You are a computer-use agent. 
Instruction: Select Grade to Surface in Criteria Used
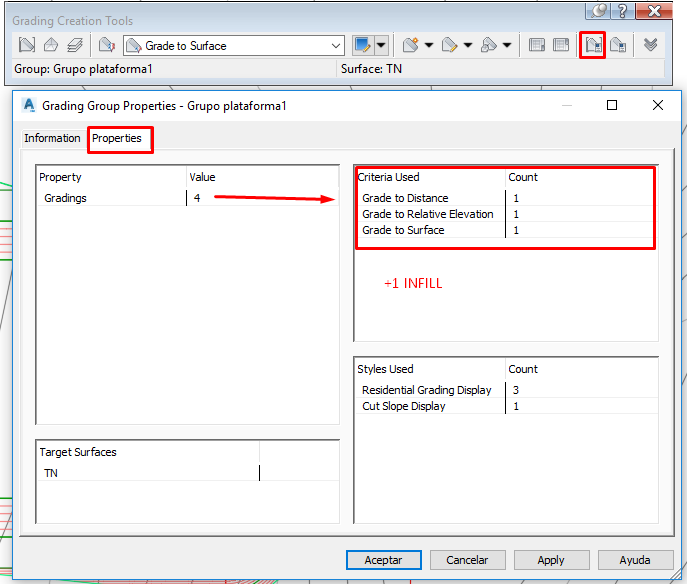pos(506,230)
